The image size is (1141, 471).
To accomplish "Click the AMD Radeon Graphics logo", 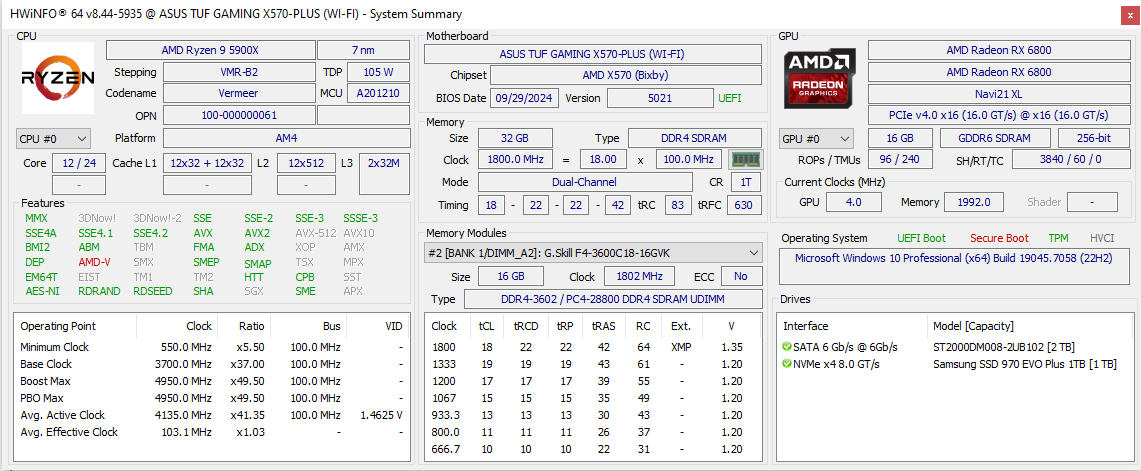I will tap(819, 78).
